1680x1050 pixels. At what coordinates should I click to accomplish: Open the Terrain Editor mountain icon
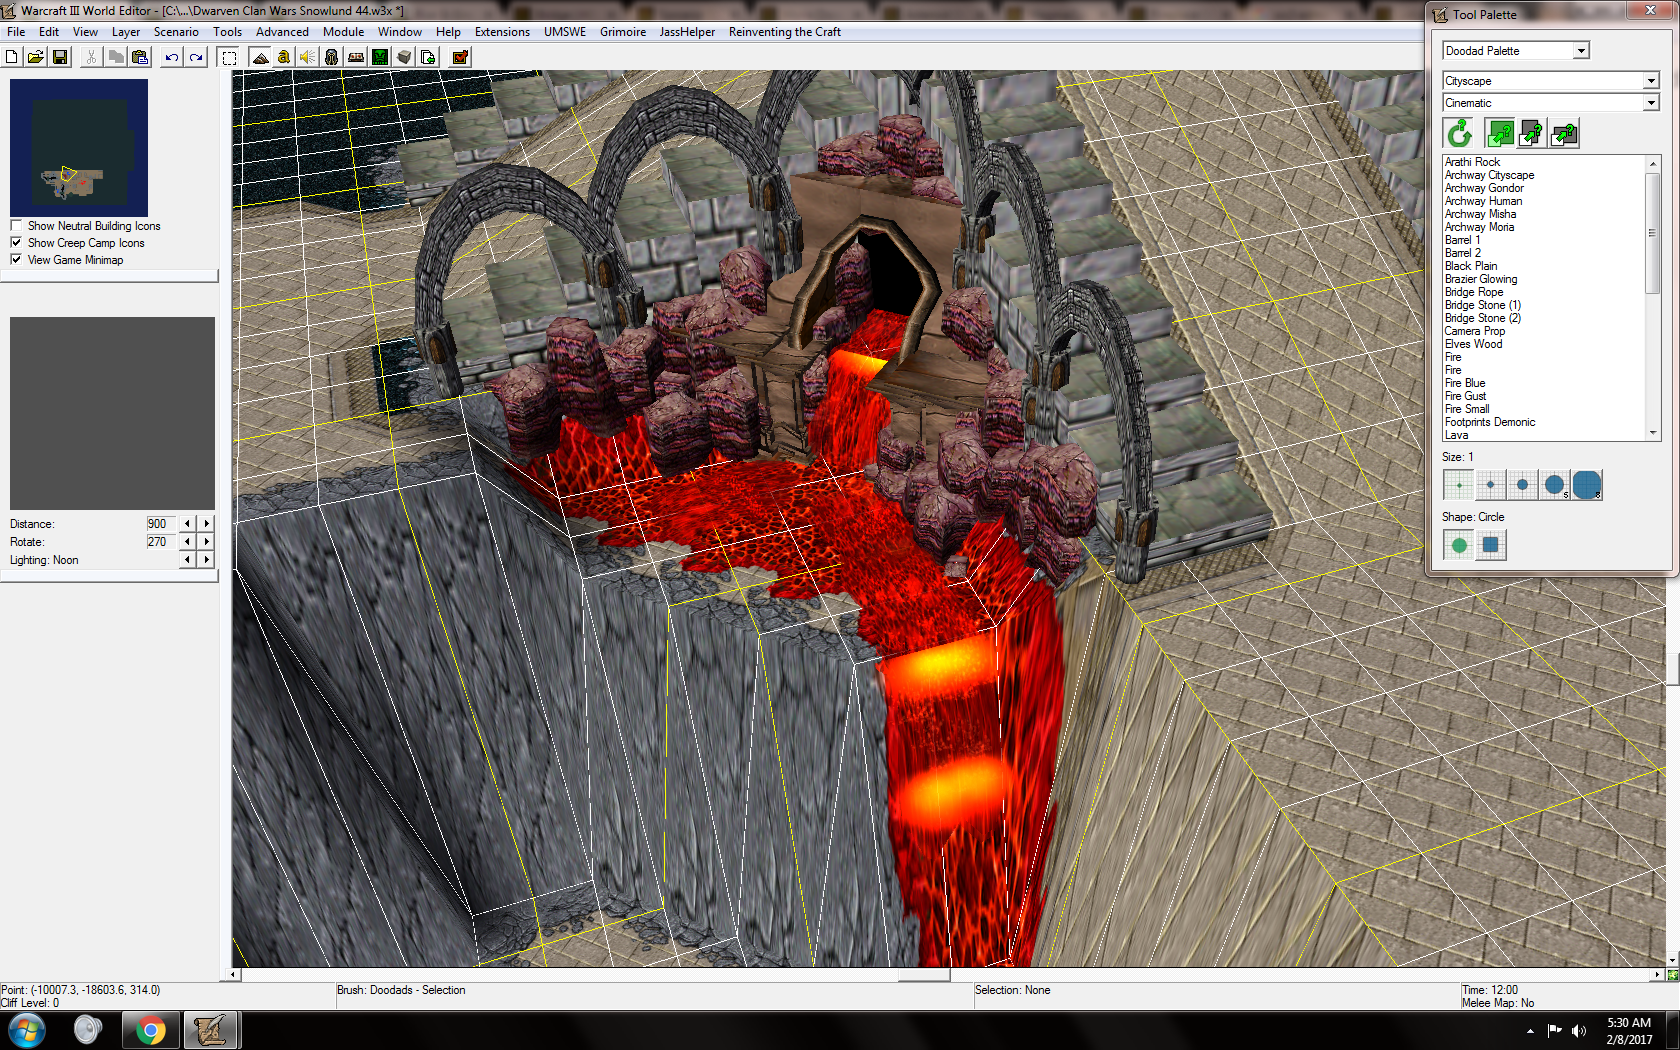click(260, 57)
